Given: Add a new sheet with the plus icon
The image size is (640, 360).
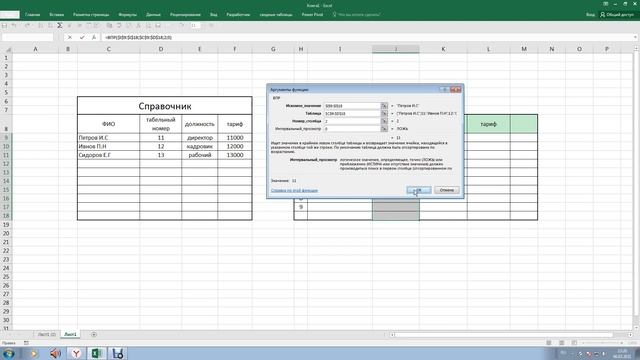Looking at the screenshot, I should pos(94,334).
